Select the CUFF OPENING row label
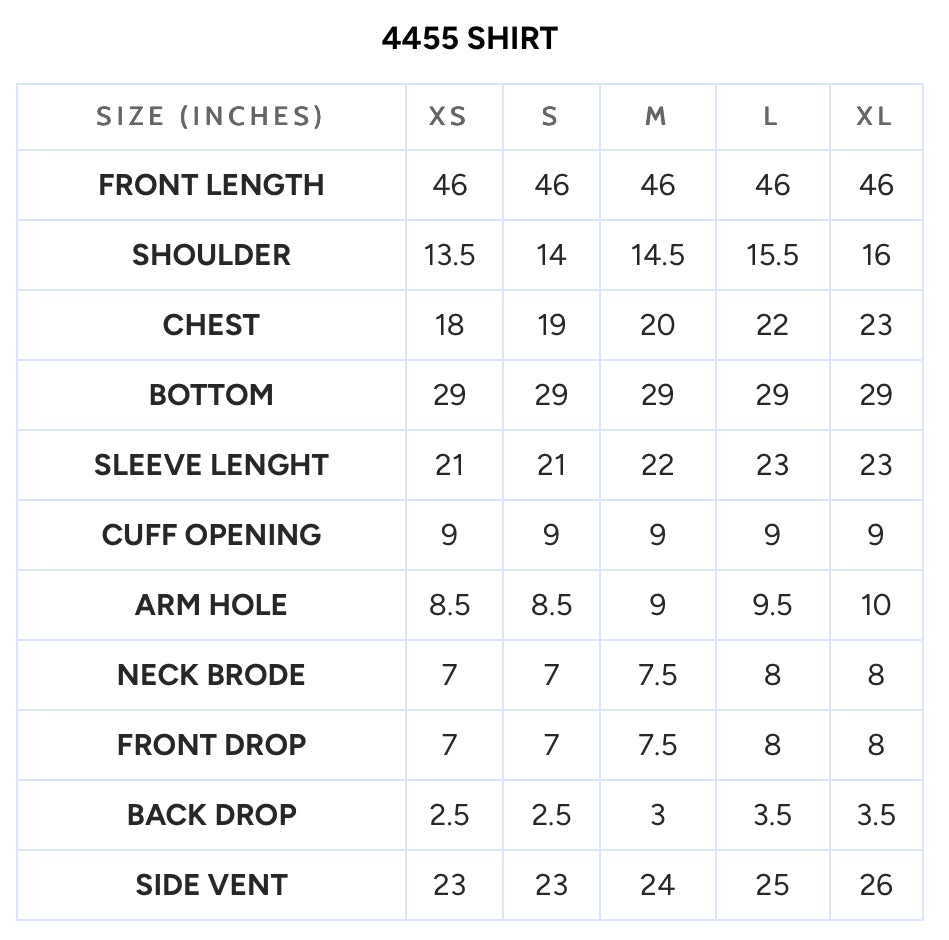Screen dimensions: 949x940 211,535
